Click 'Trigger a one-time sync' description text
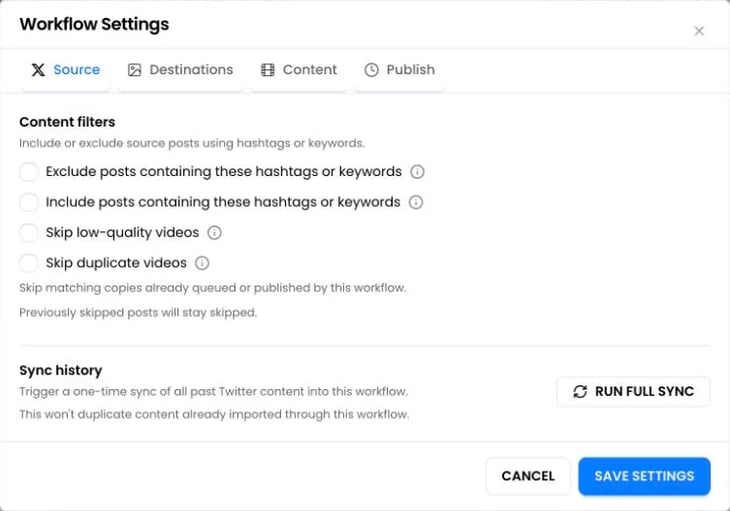Screen dimensions: 730x511 213,391
